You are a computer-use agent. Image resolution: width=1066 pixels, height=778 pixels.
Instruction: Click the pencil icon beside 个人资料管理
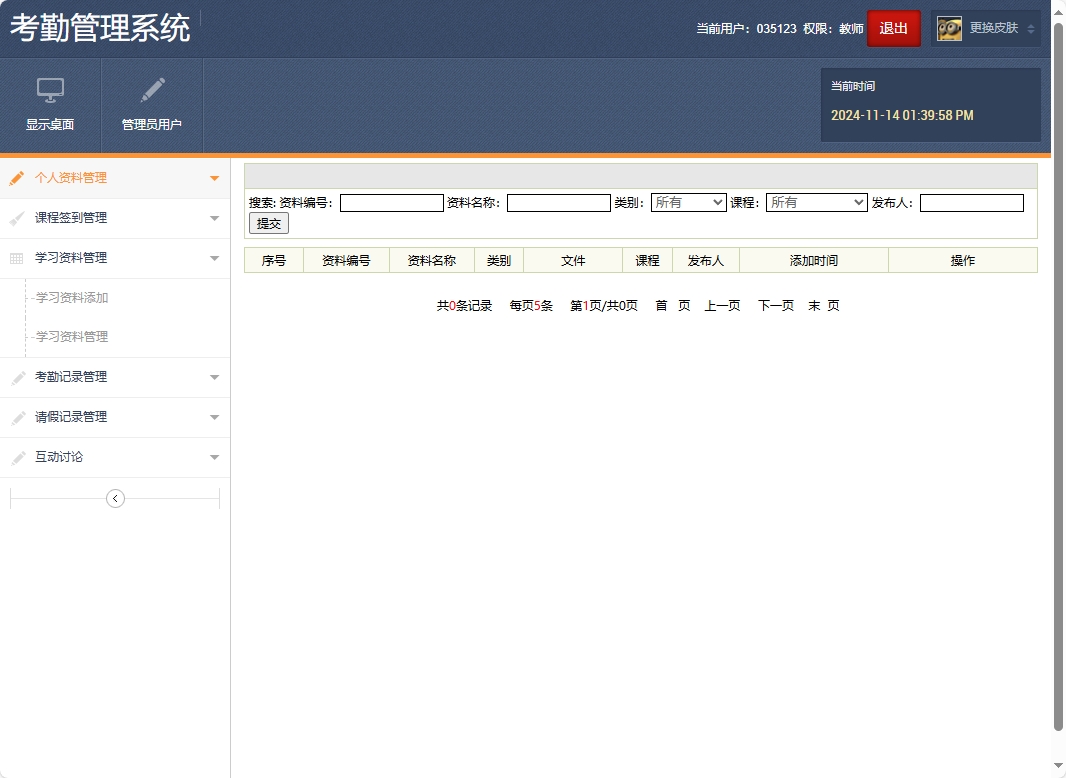tap(16, 178)
